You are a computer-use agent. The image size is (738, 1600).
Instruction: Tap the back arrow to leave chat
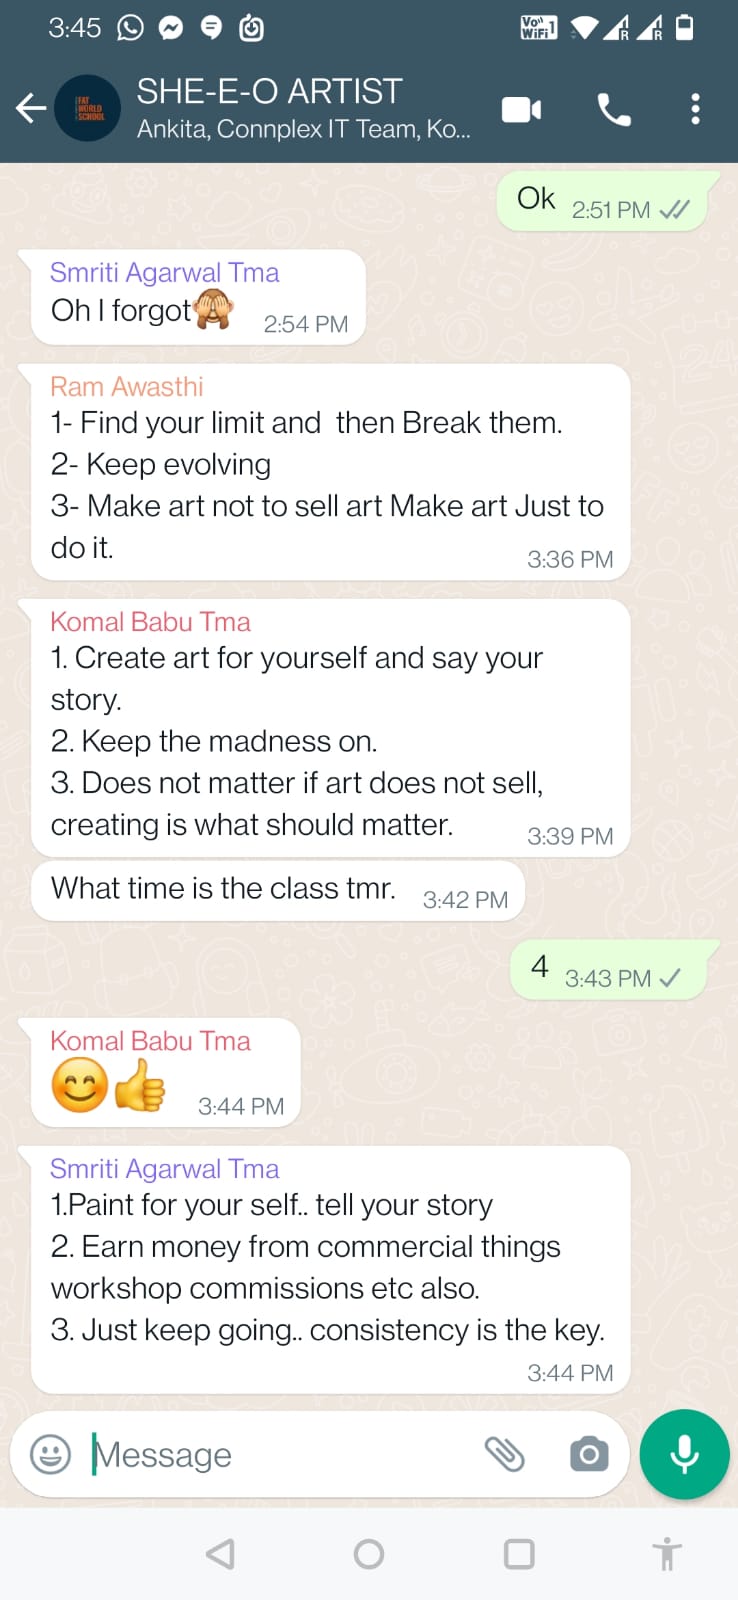31,108
